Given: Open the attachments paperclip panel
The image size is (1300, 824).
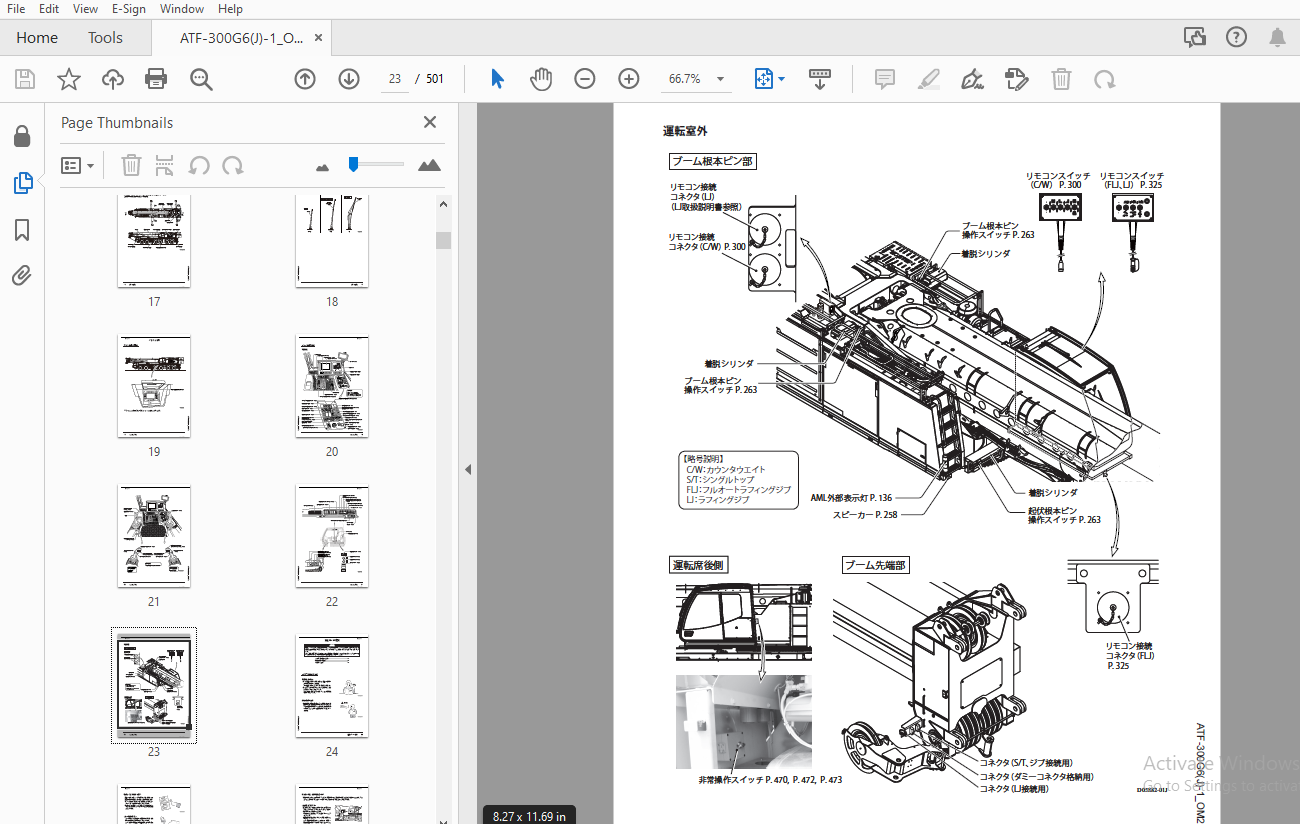Looking at the screenshot, I should click(22, 276).
